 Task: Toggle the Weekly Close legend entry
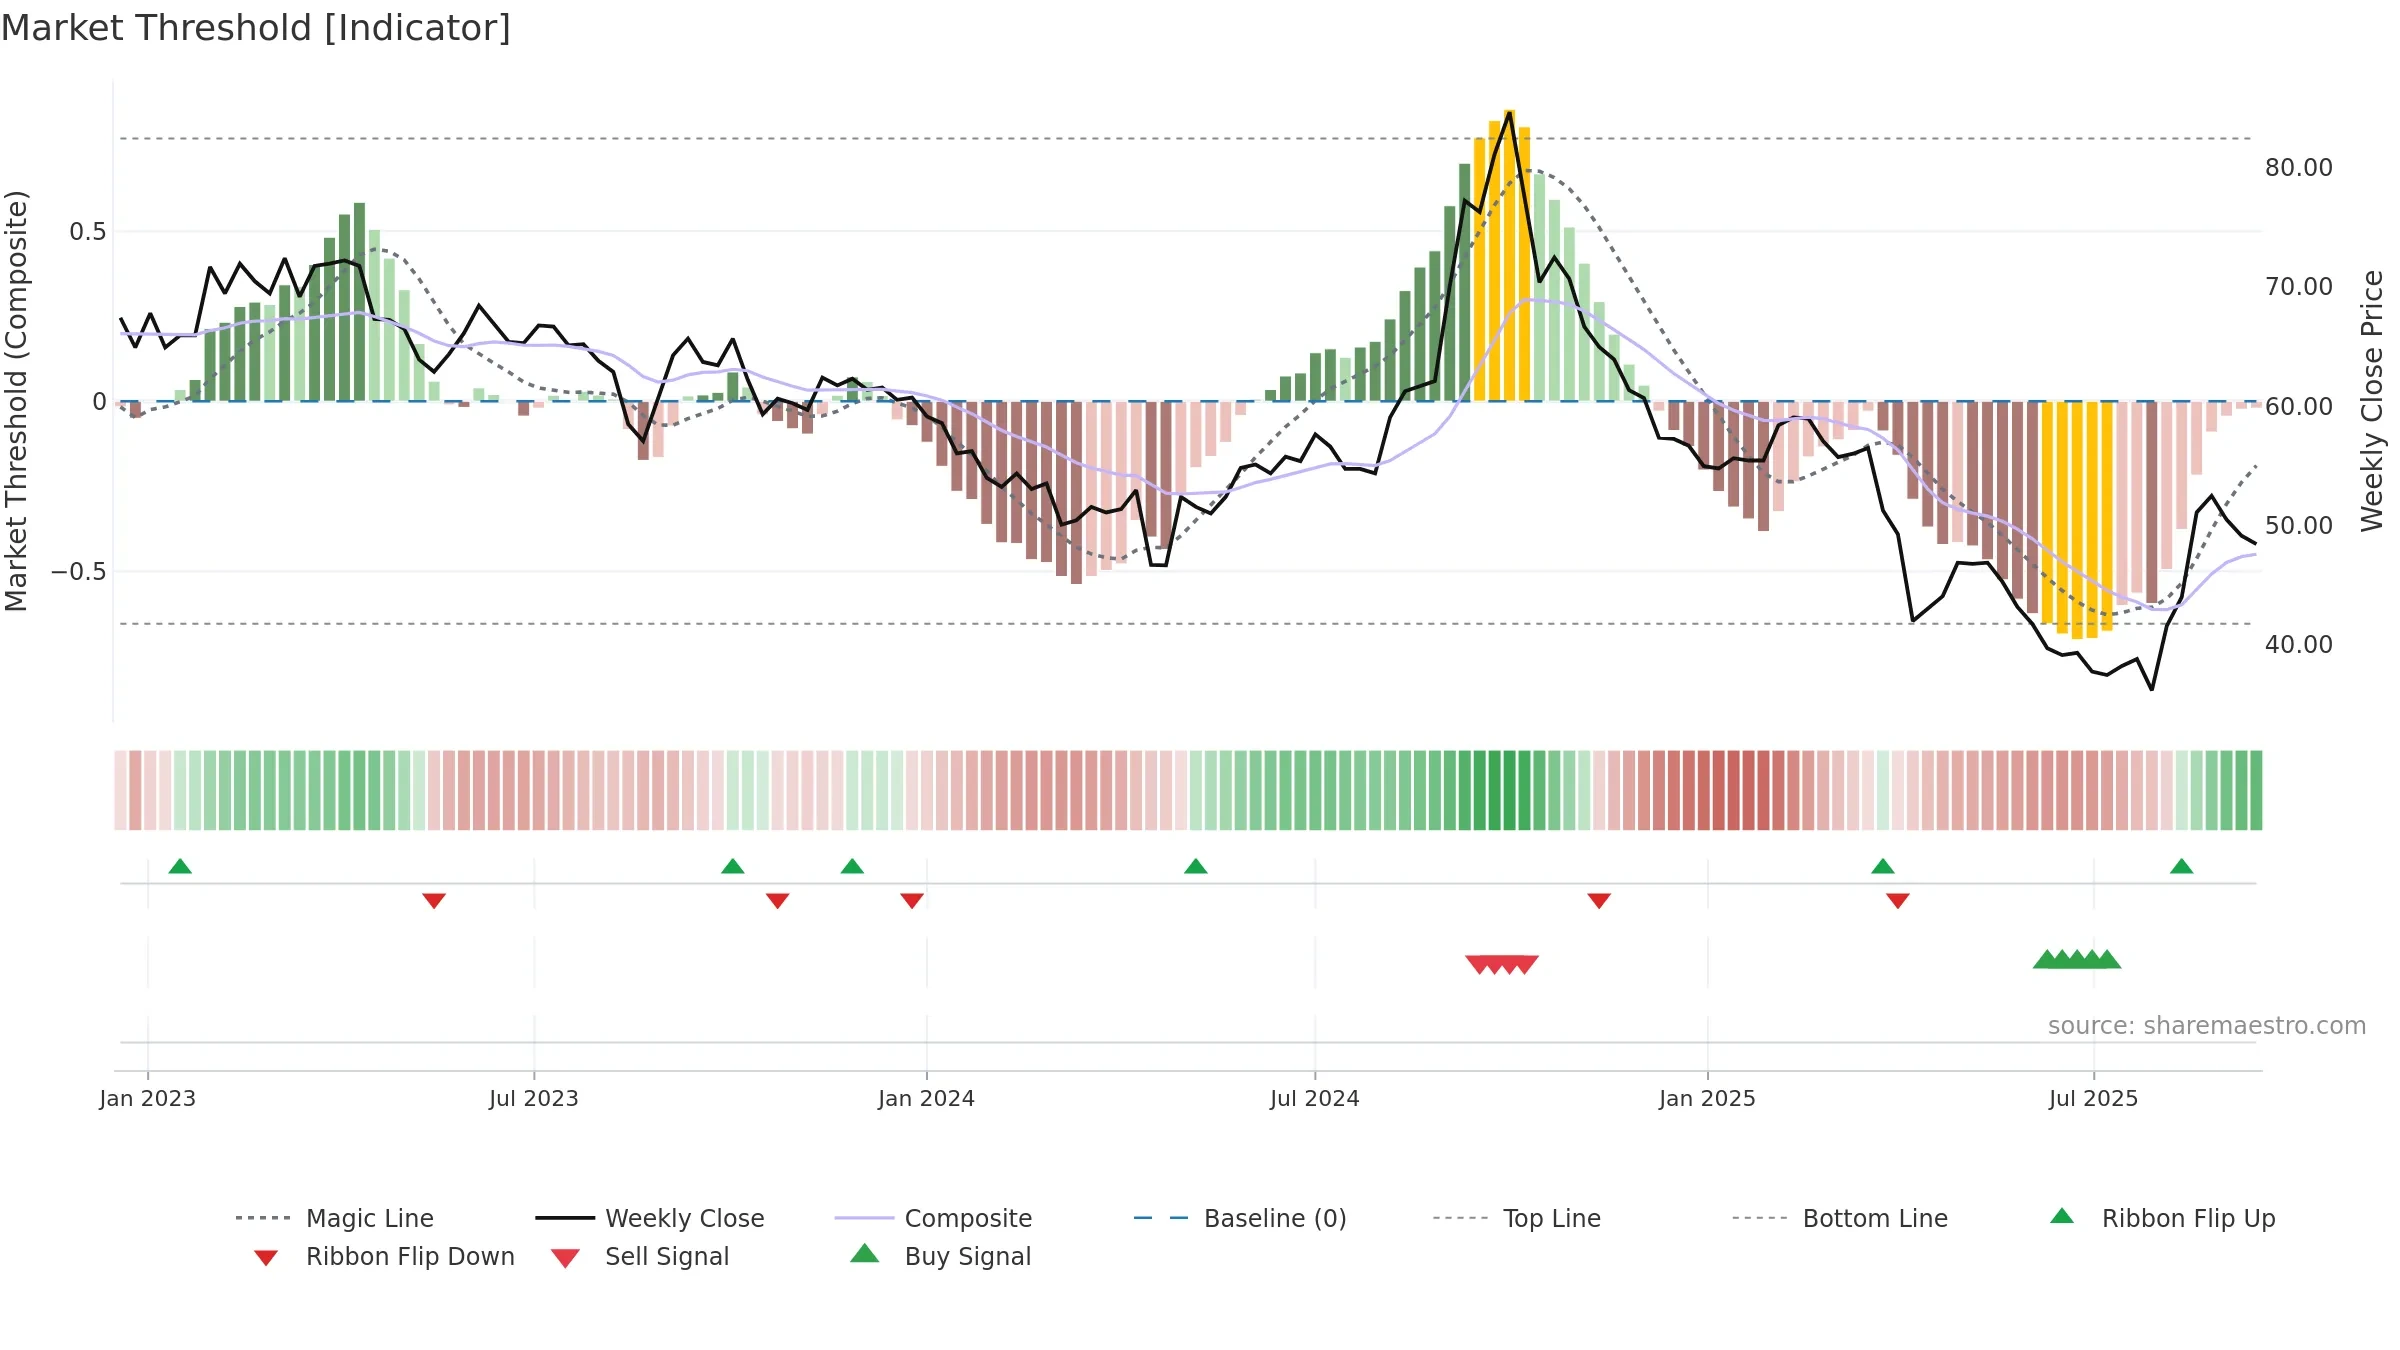[650, 1218]
